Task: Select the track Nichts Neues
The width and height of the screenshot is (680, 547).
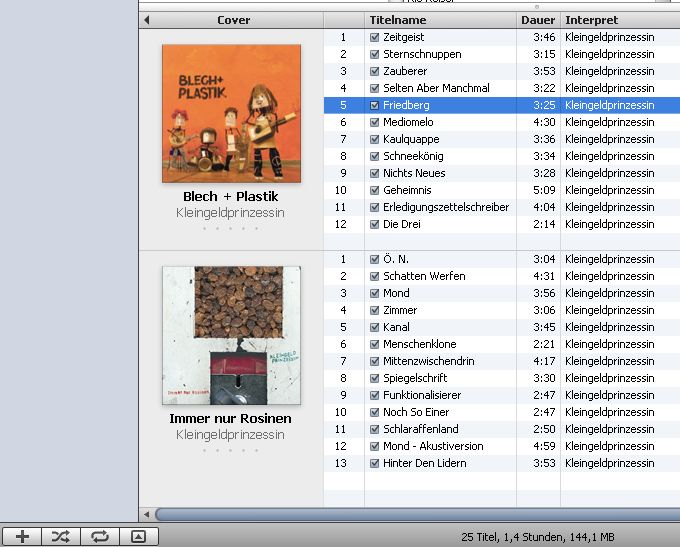Action: [x=414, y=173]
